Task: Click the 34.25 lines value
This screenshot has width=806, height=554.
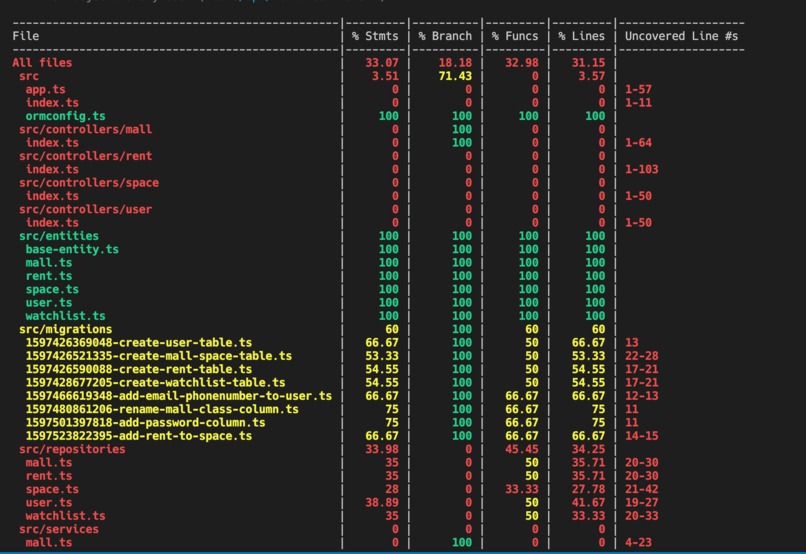Action: pos(588,450)
